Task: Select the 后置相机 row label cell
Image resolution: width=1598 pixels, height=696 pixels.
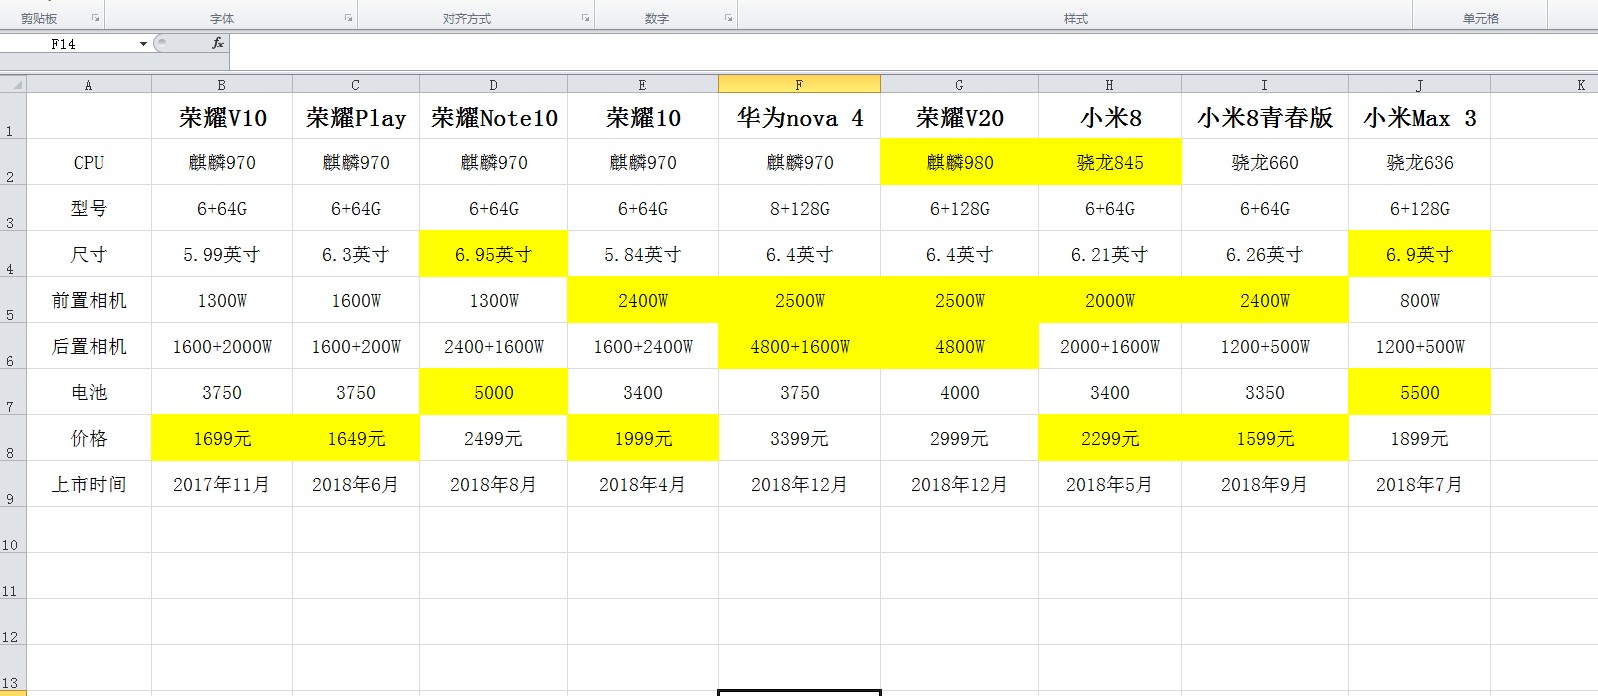Action: (89, 346)
